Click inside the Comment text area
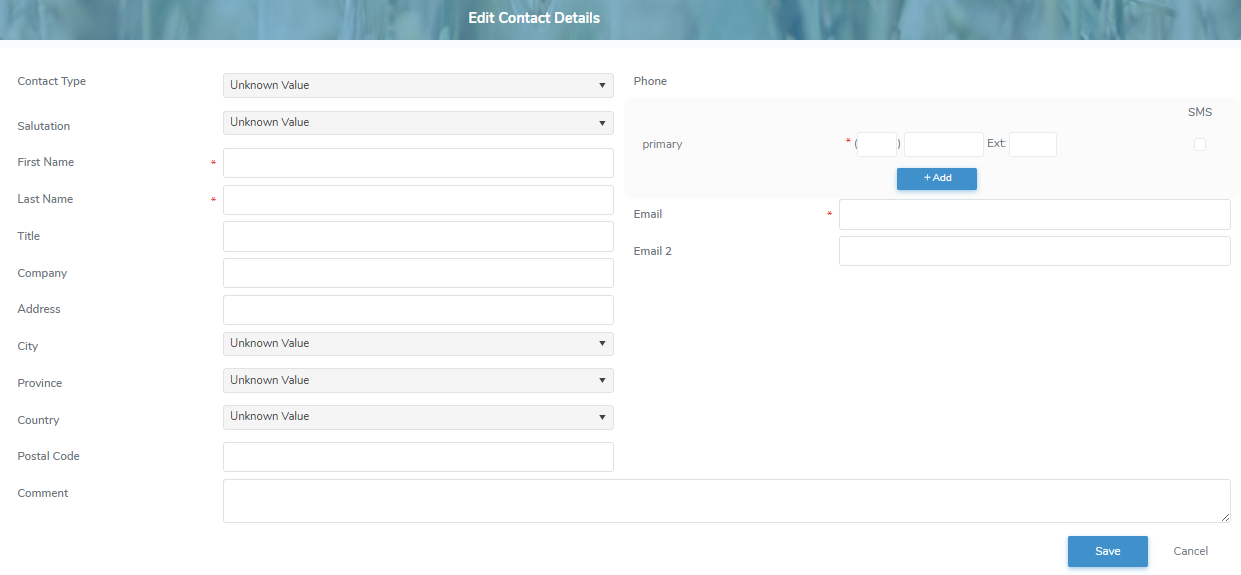 pyautogui.click(x=726, y=500)
